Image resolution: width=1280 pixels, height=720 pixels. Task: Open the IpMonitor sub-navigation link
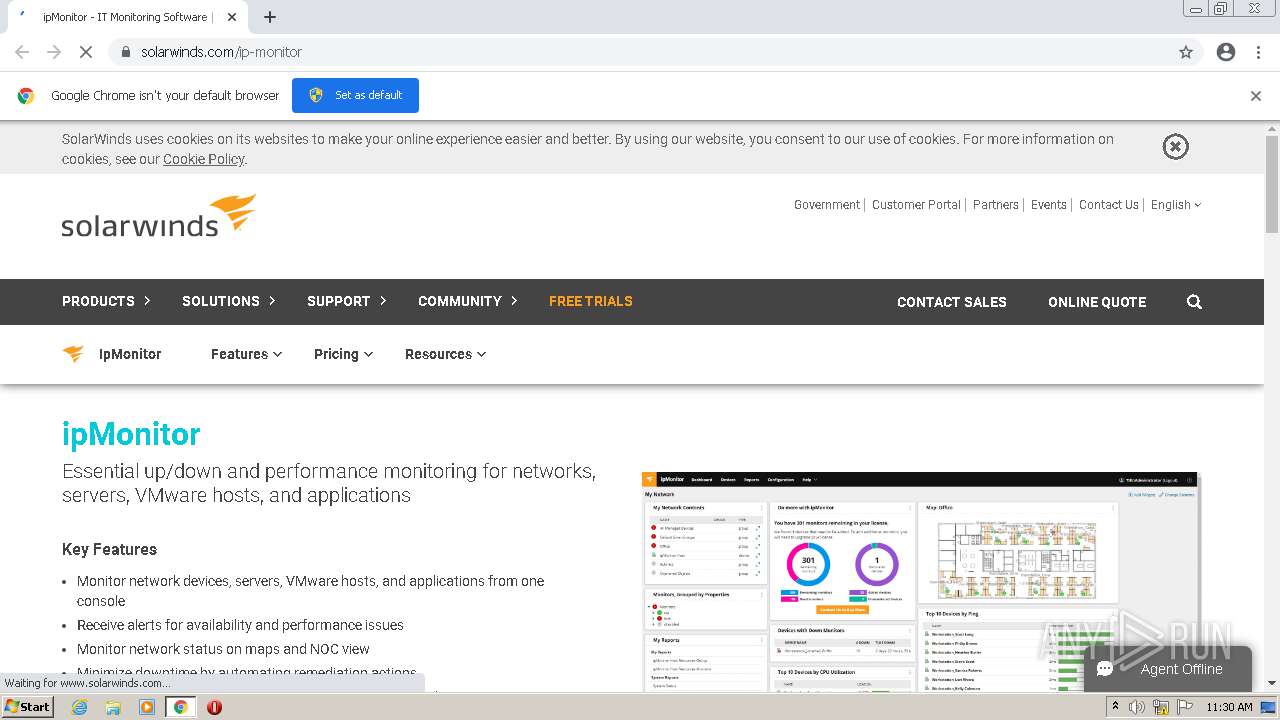click(130, 354)
